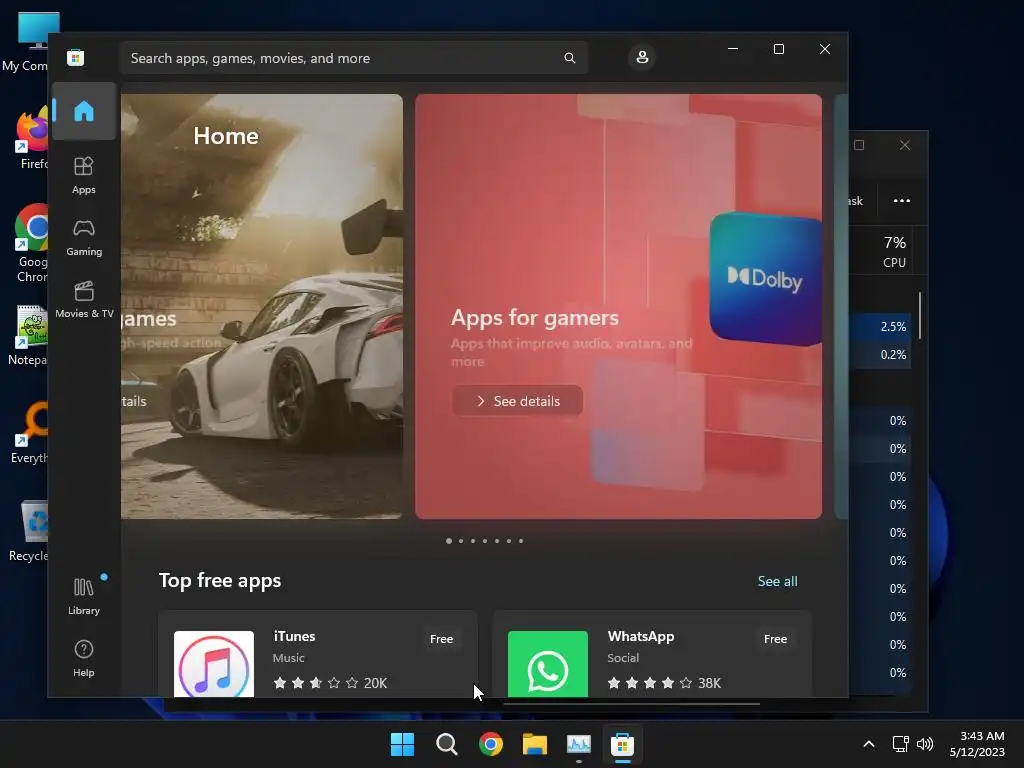This screenshot has height=768, width=1024.
Task: Select the Everything desktop shortcut
Action: click(x=29, y=432)
